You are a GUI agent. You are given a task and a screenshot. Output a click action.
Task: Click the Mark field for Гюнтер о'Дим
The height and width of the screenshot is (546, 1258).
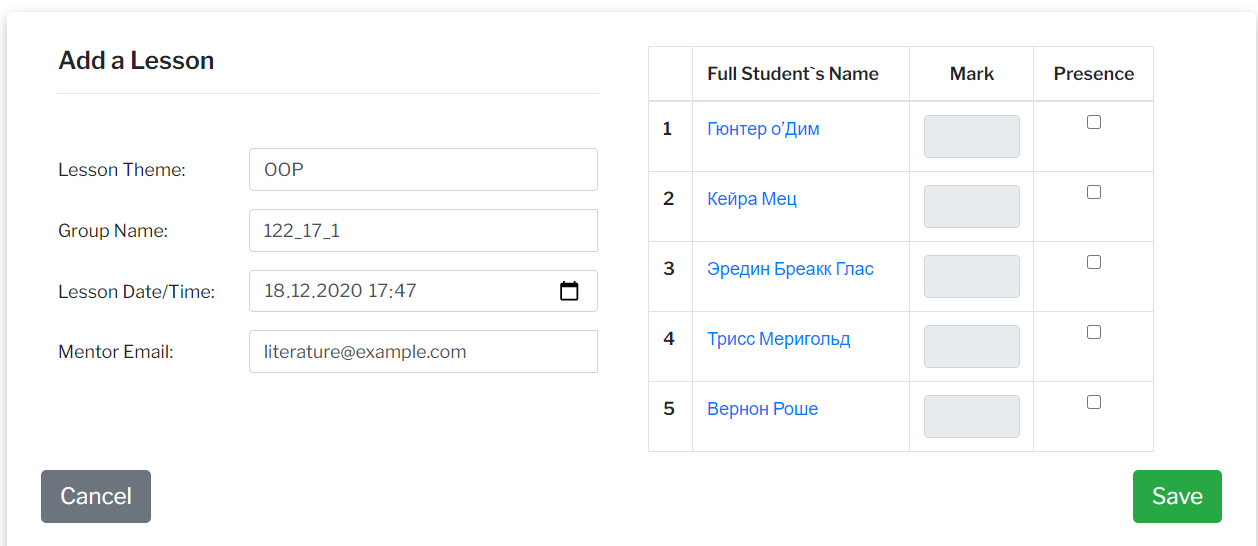point(971,137)
